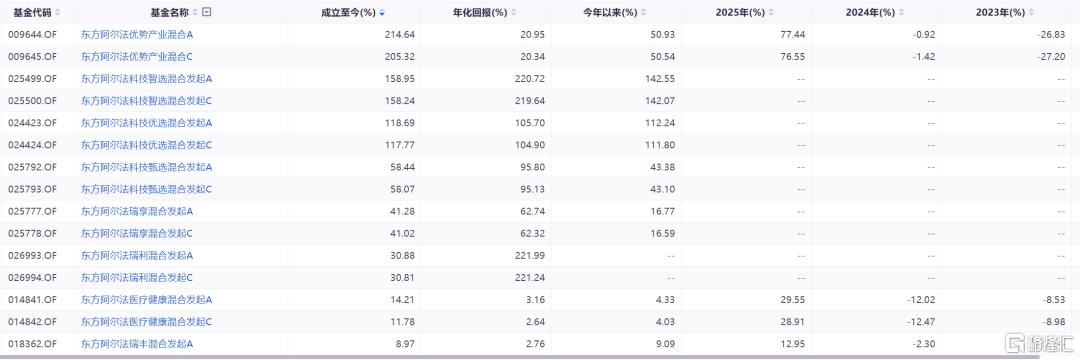Click the 今年以来(%) column header label
The height and width of the screenshot is (360, 1080).
610,12
